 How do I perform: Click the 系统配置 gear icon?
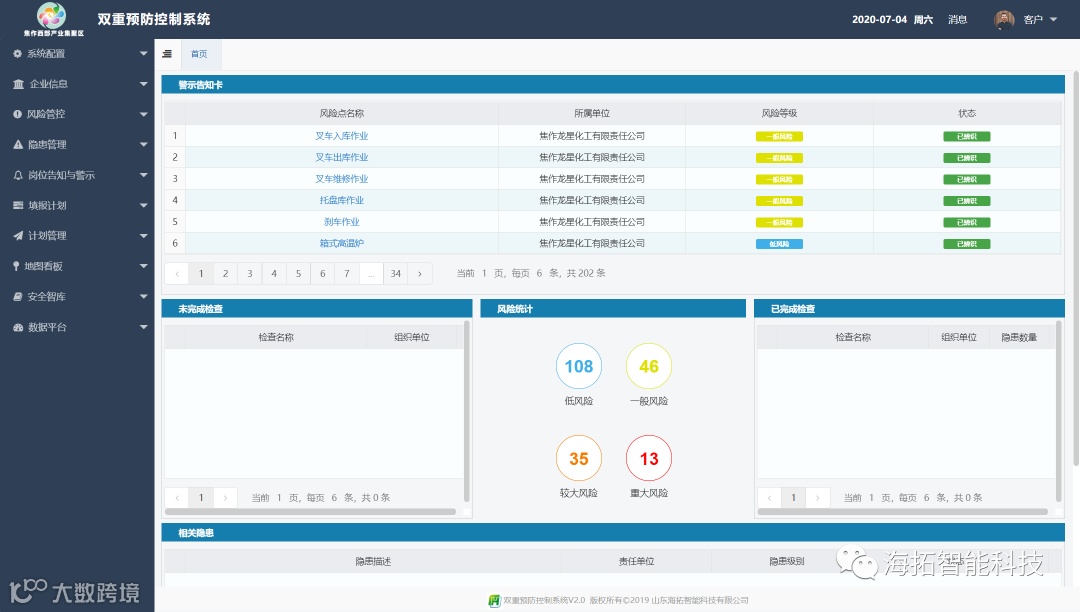click(x=17, y=54)
